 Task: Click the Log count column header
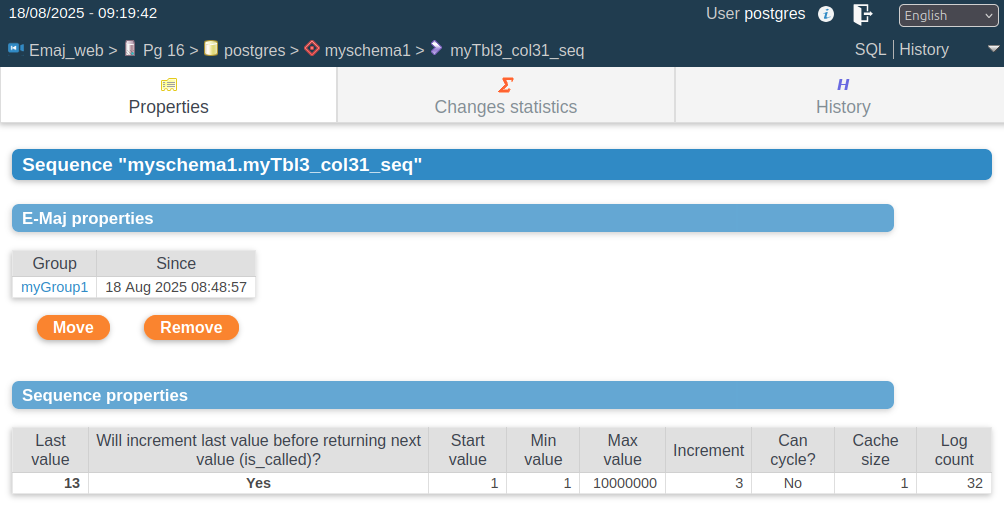[x=954, y=450]
